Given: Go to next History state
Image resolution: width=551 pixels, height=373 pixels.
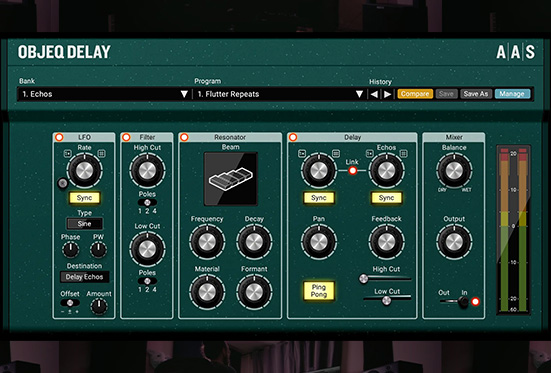Looking at the screenshot, I should (x=388, y=94).
